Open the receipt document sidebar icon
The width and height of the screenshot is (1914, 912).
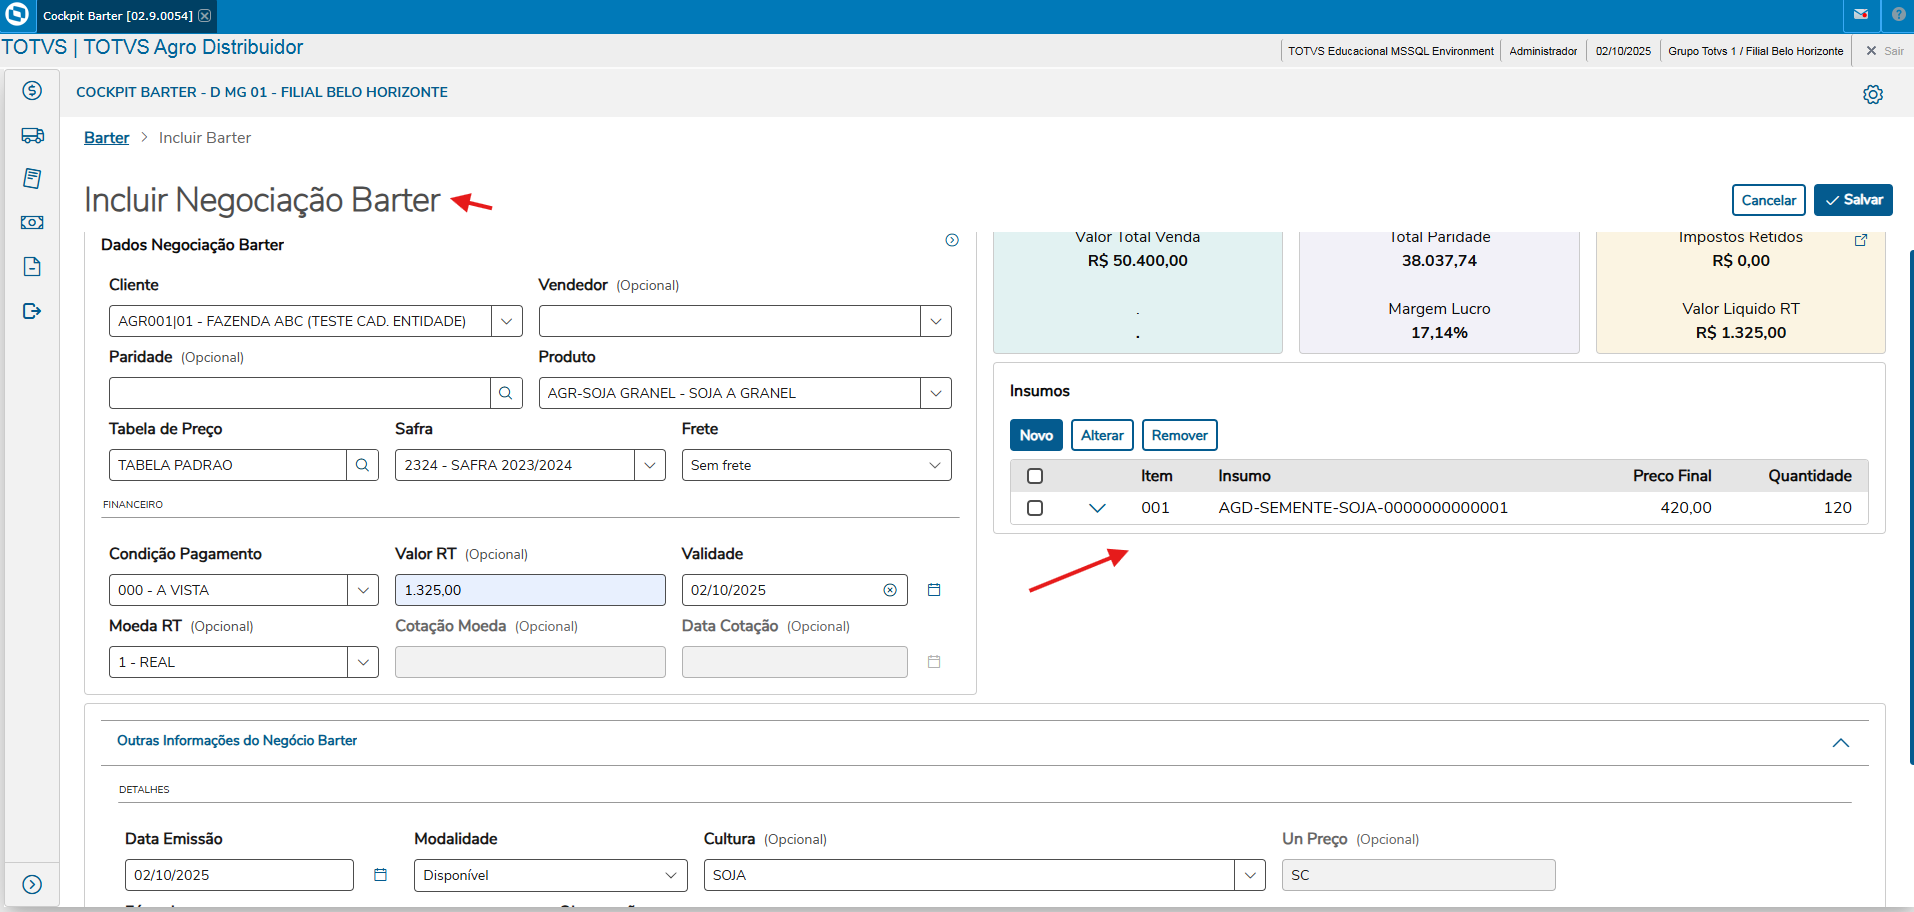click(x=32, y=178)
